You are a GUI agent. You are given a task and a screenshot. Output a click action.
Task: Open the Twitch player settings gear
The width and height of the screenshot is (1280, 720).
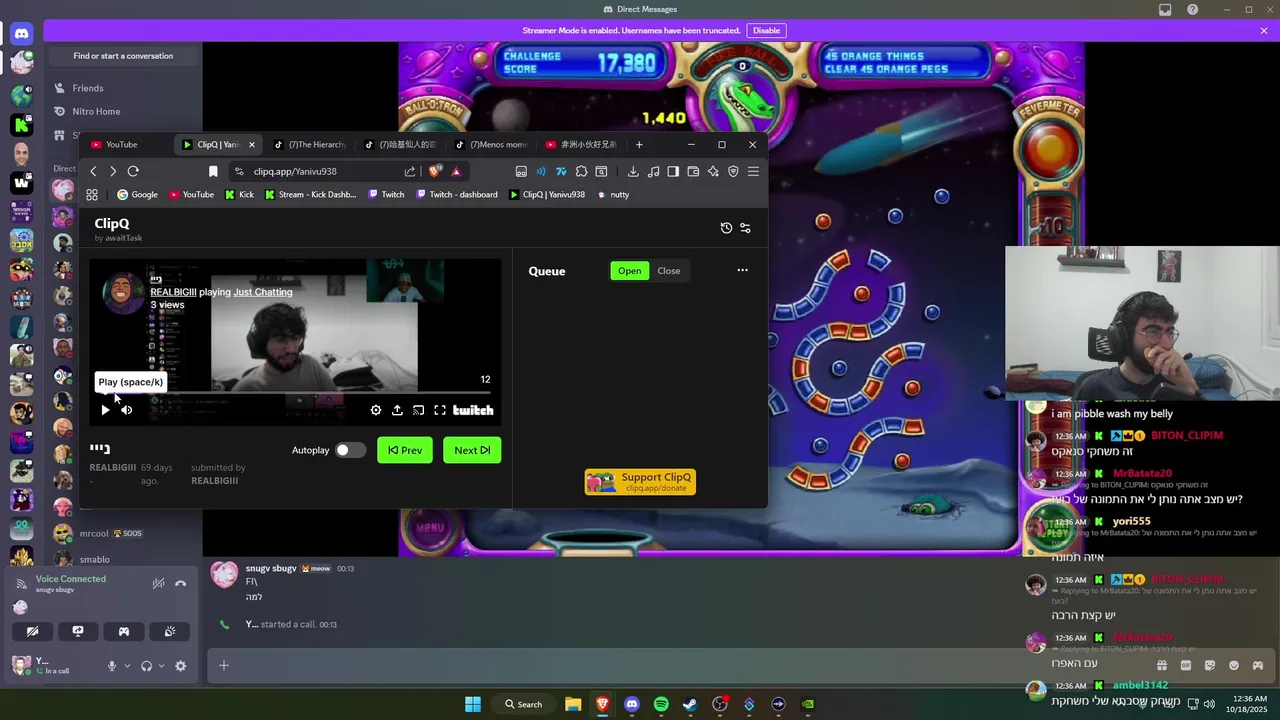376,410
